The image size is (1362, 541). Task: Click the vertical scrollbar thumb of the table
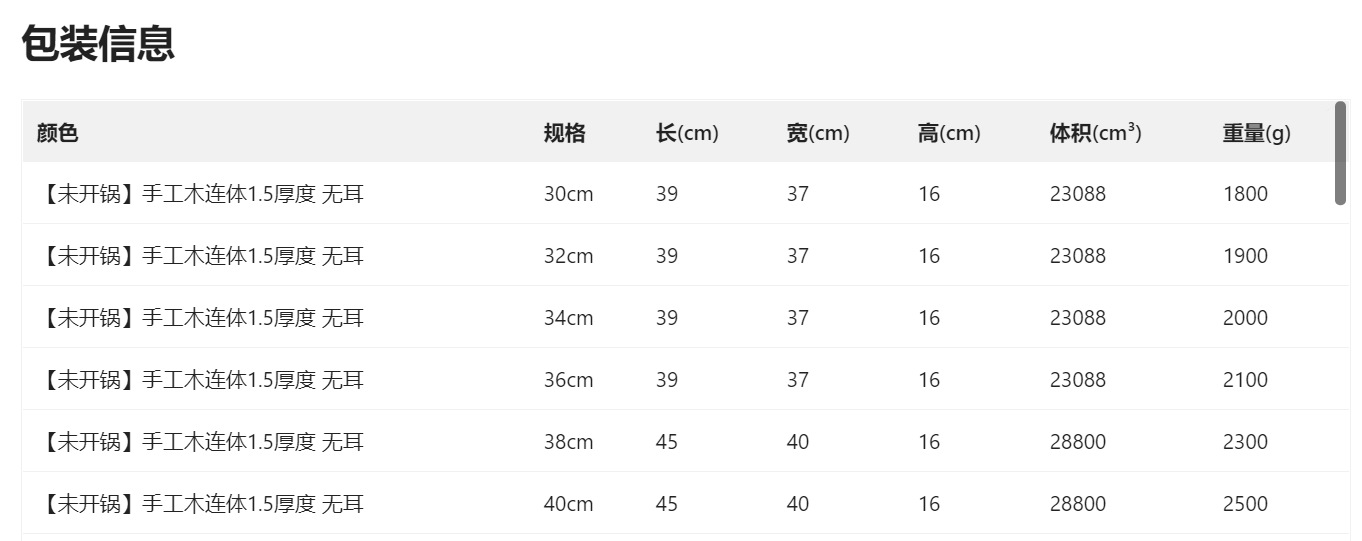pos(1340,153)
